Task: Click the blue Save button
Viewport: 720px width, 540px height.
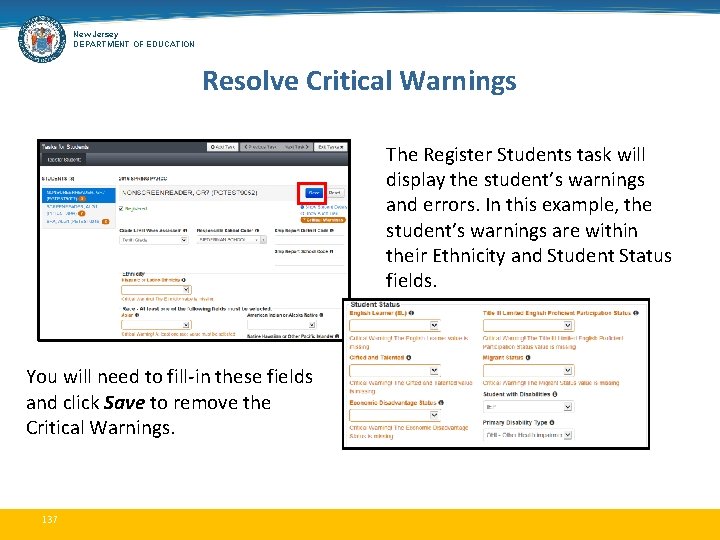Action: tap(314, 193)
